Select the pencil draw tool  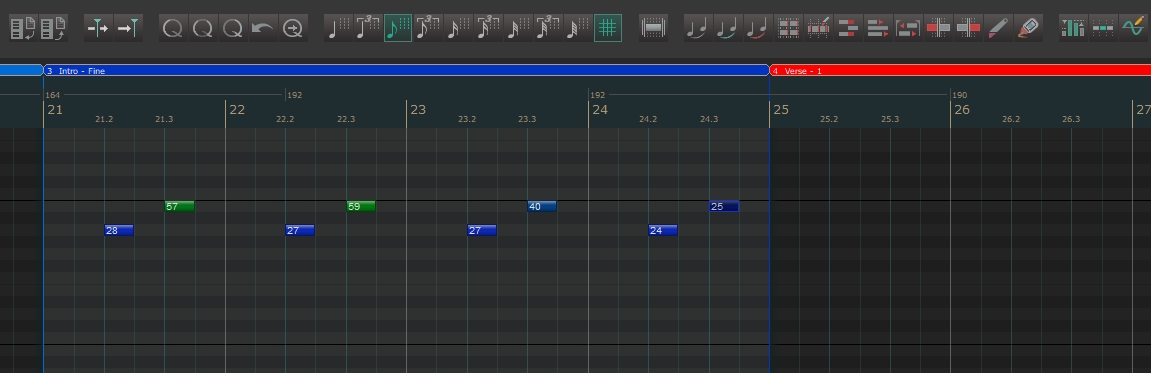(999, 29)
